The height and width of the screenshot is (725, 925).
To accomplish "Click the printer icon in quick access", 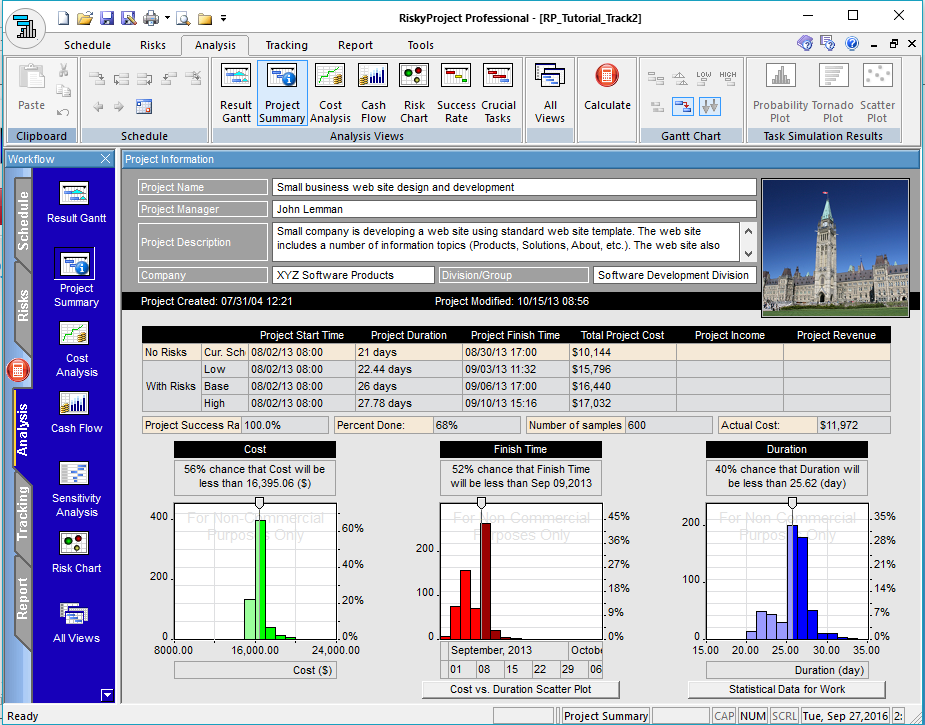I will tap(151, 18).
